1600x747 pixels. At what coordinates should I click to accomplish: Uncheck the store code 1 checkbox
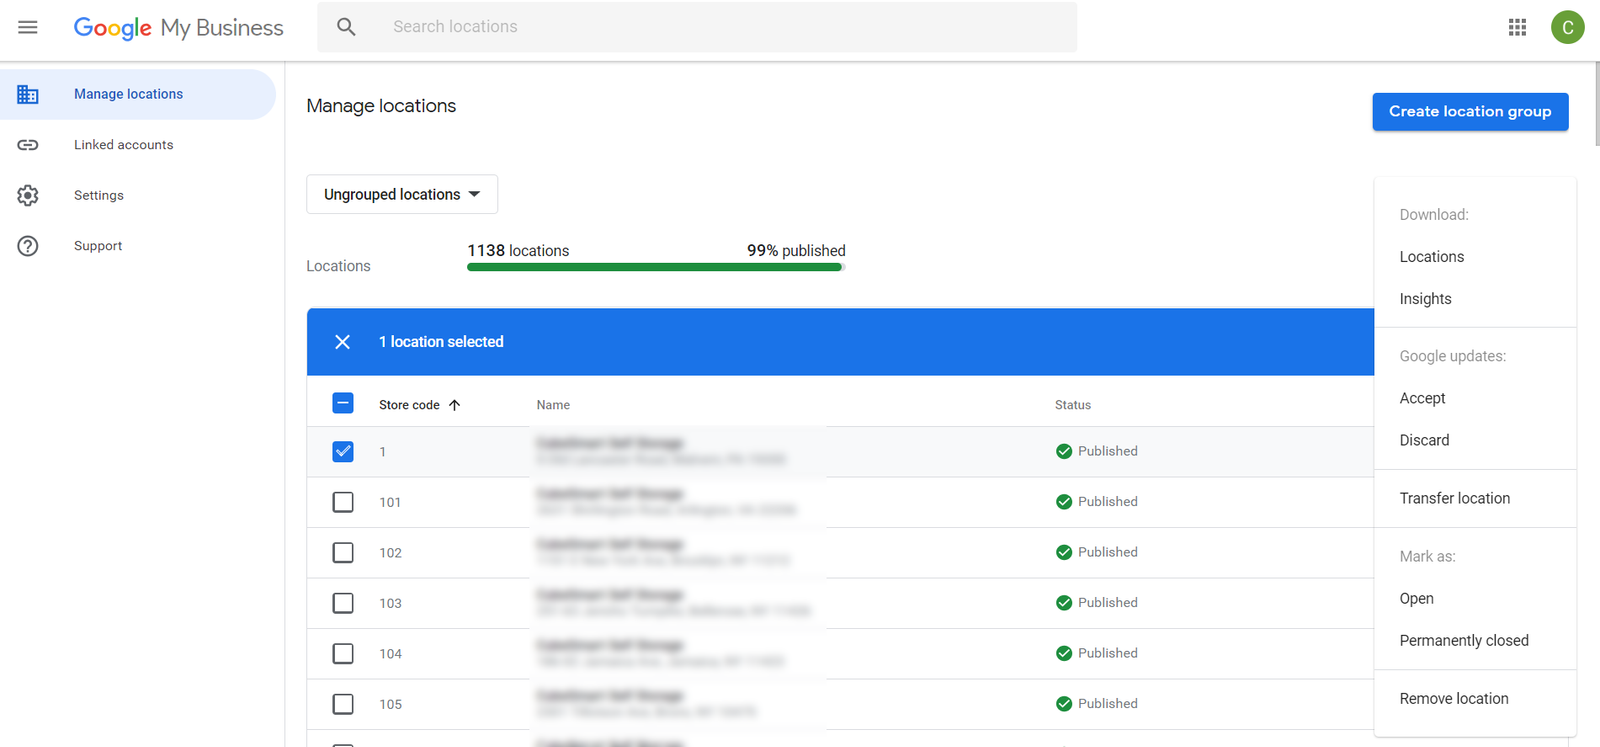pos(343,451)
